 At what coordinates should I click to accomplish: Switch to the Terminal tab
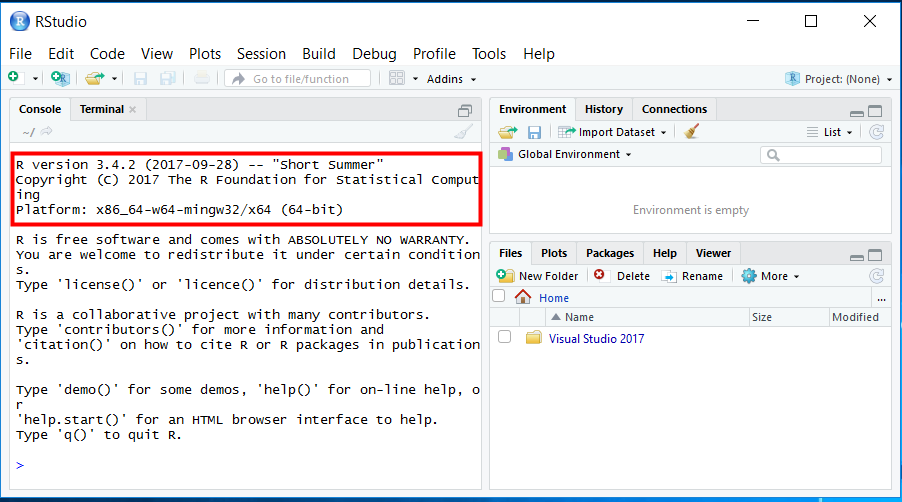(102, 109)
